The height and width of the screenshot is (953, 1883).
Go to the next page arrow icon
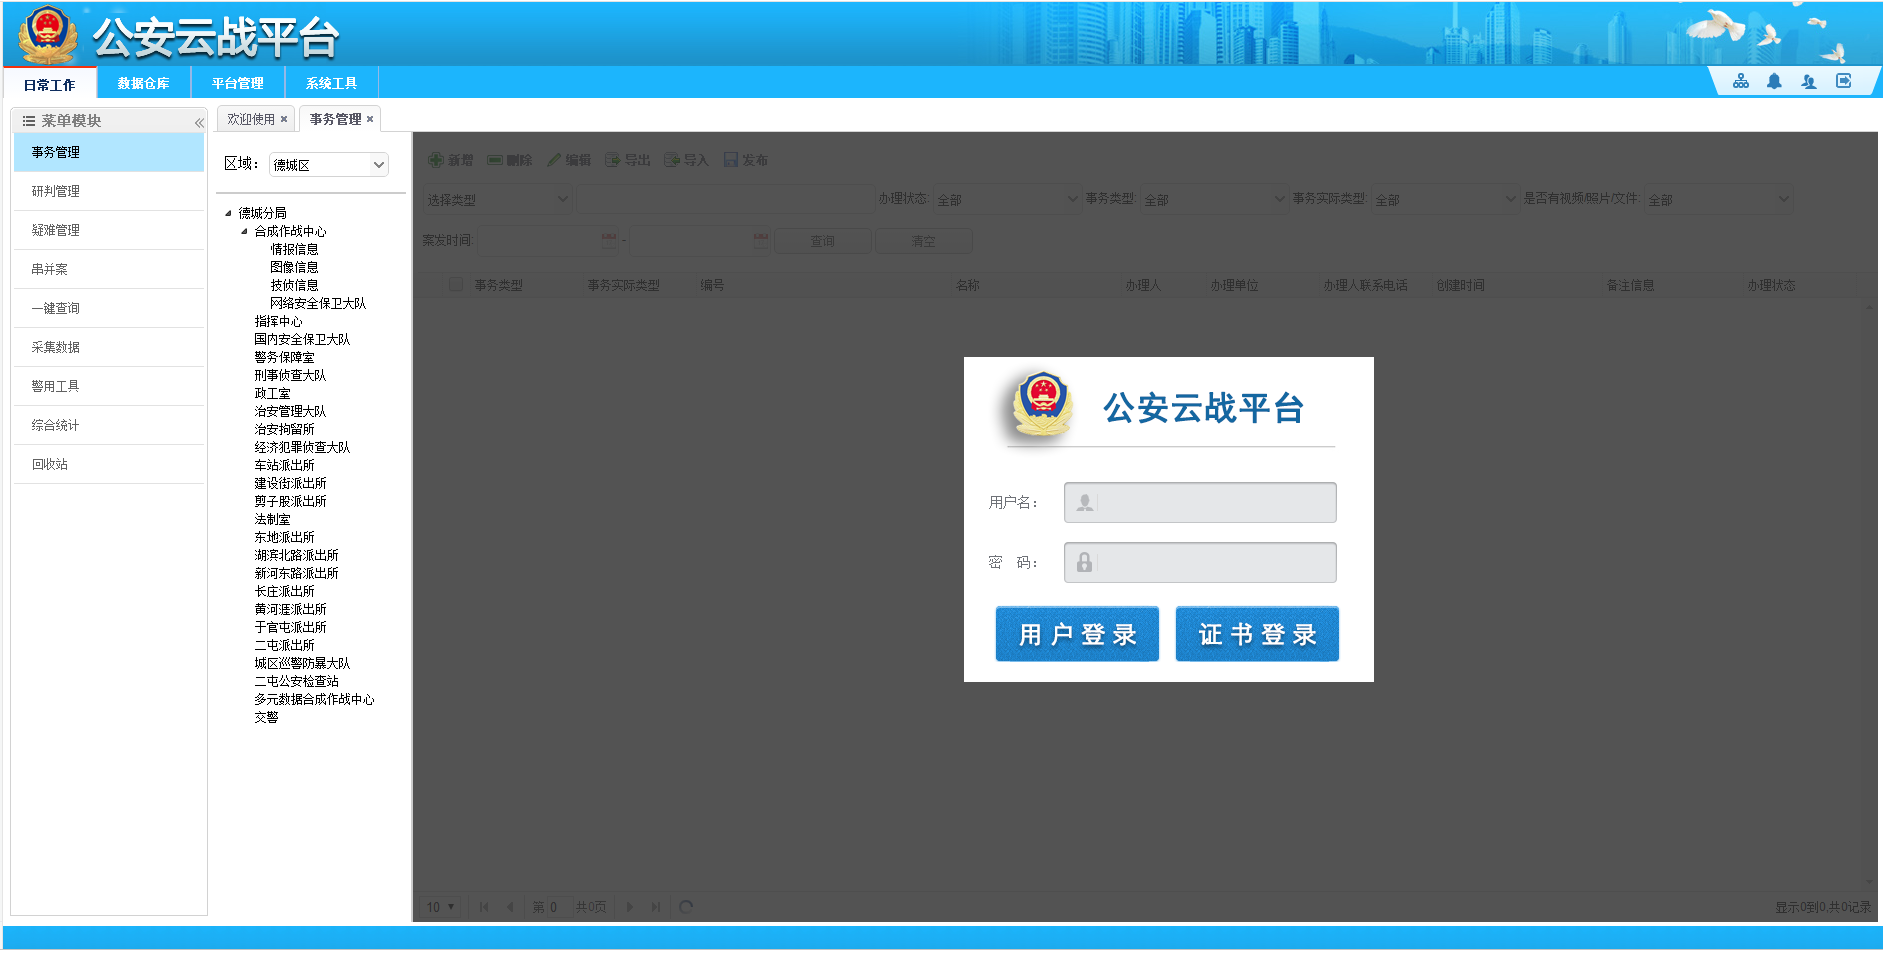(630, 907)
